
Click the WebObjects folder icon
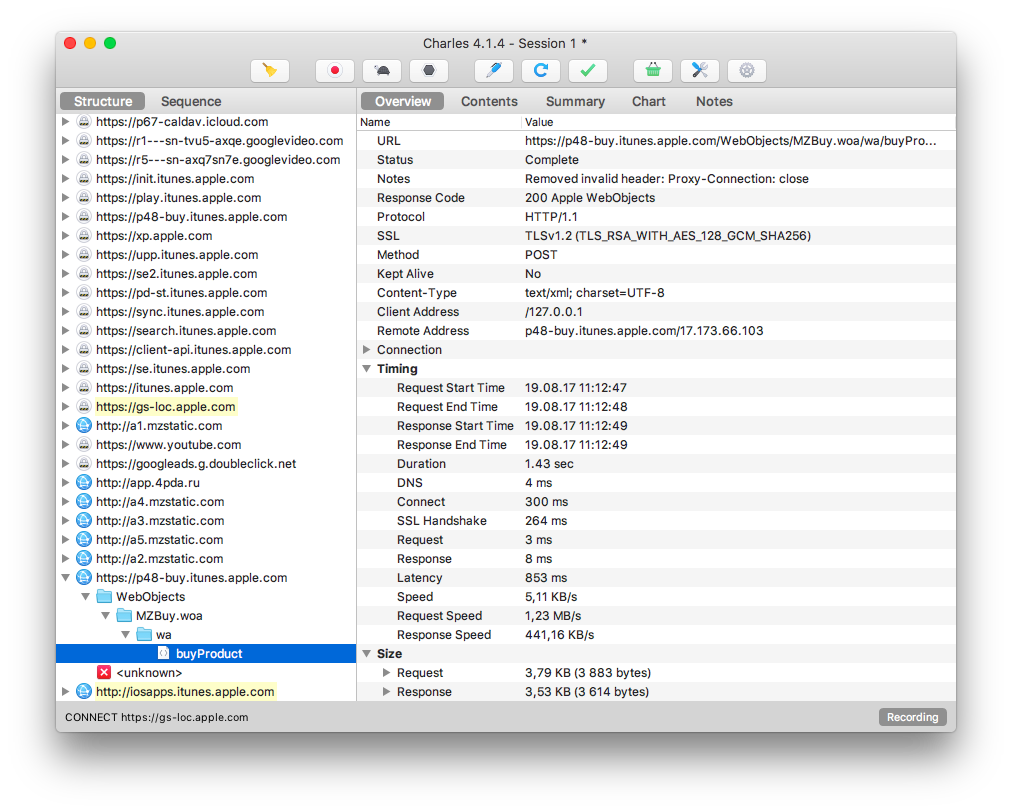pyautogui.click(x=104, y=596)
